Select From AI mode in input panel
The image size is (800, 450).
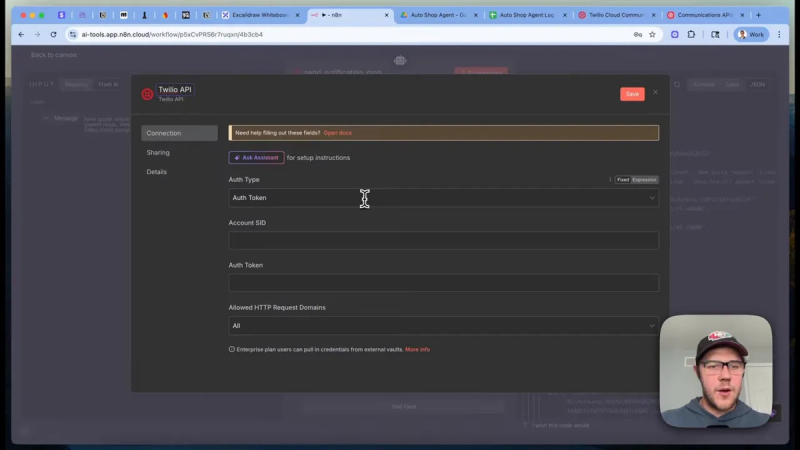[x=108, y=85]
